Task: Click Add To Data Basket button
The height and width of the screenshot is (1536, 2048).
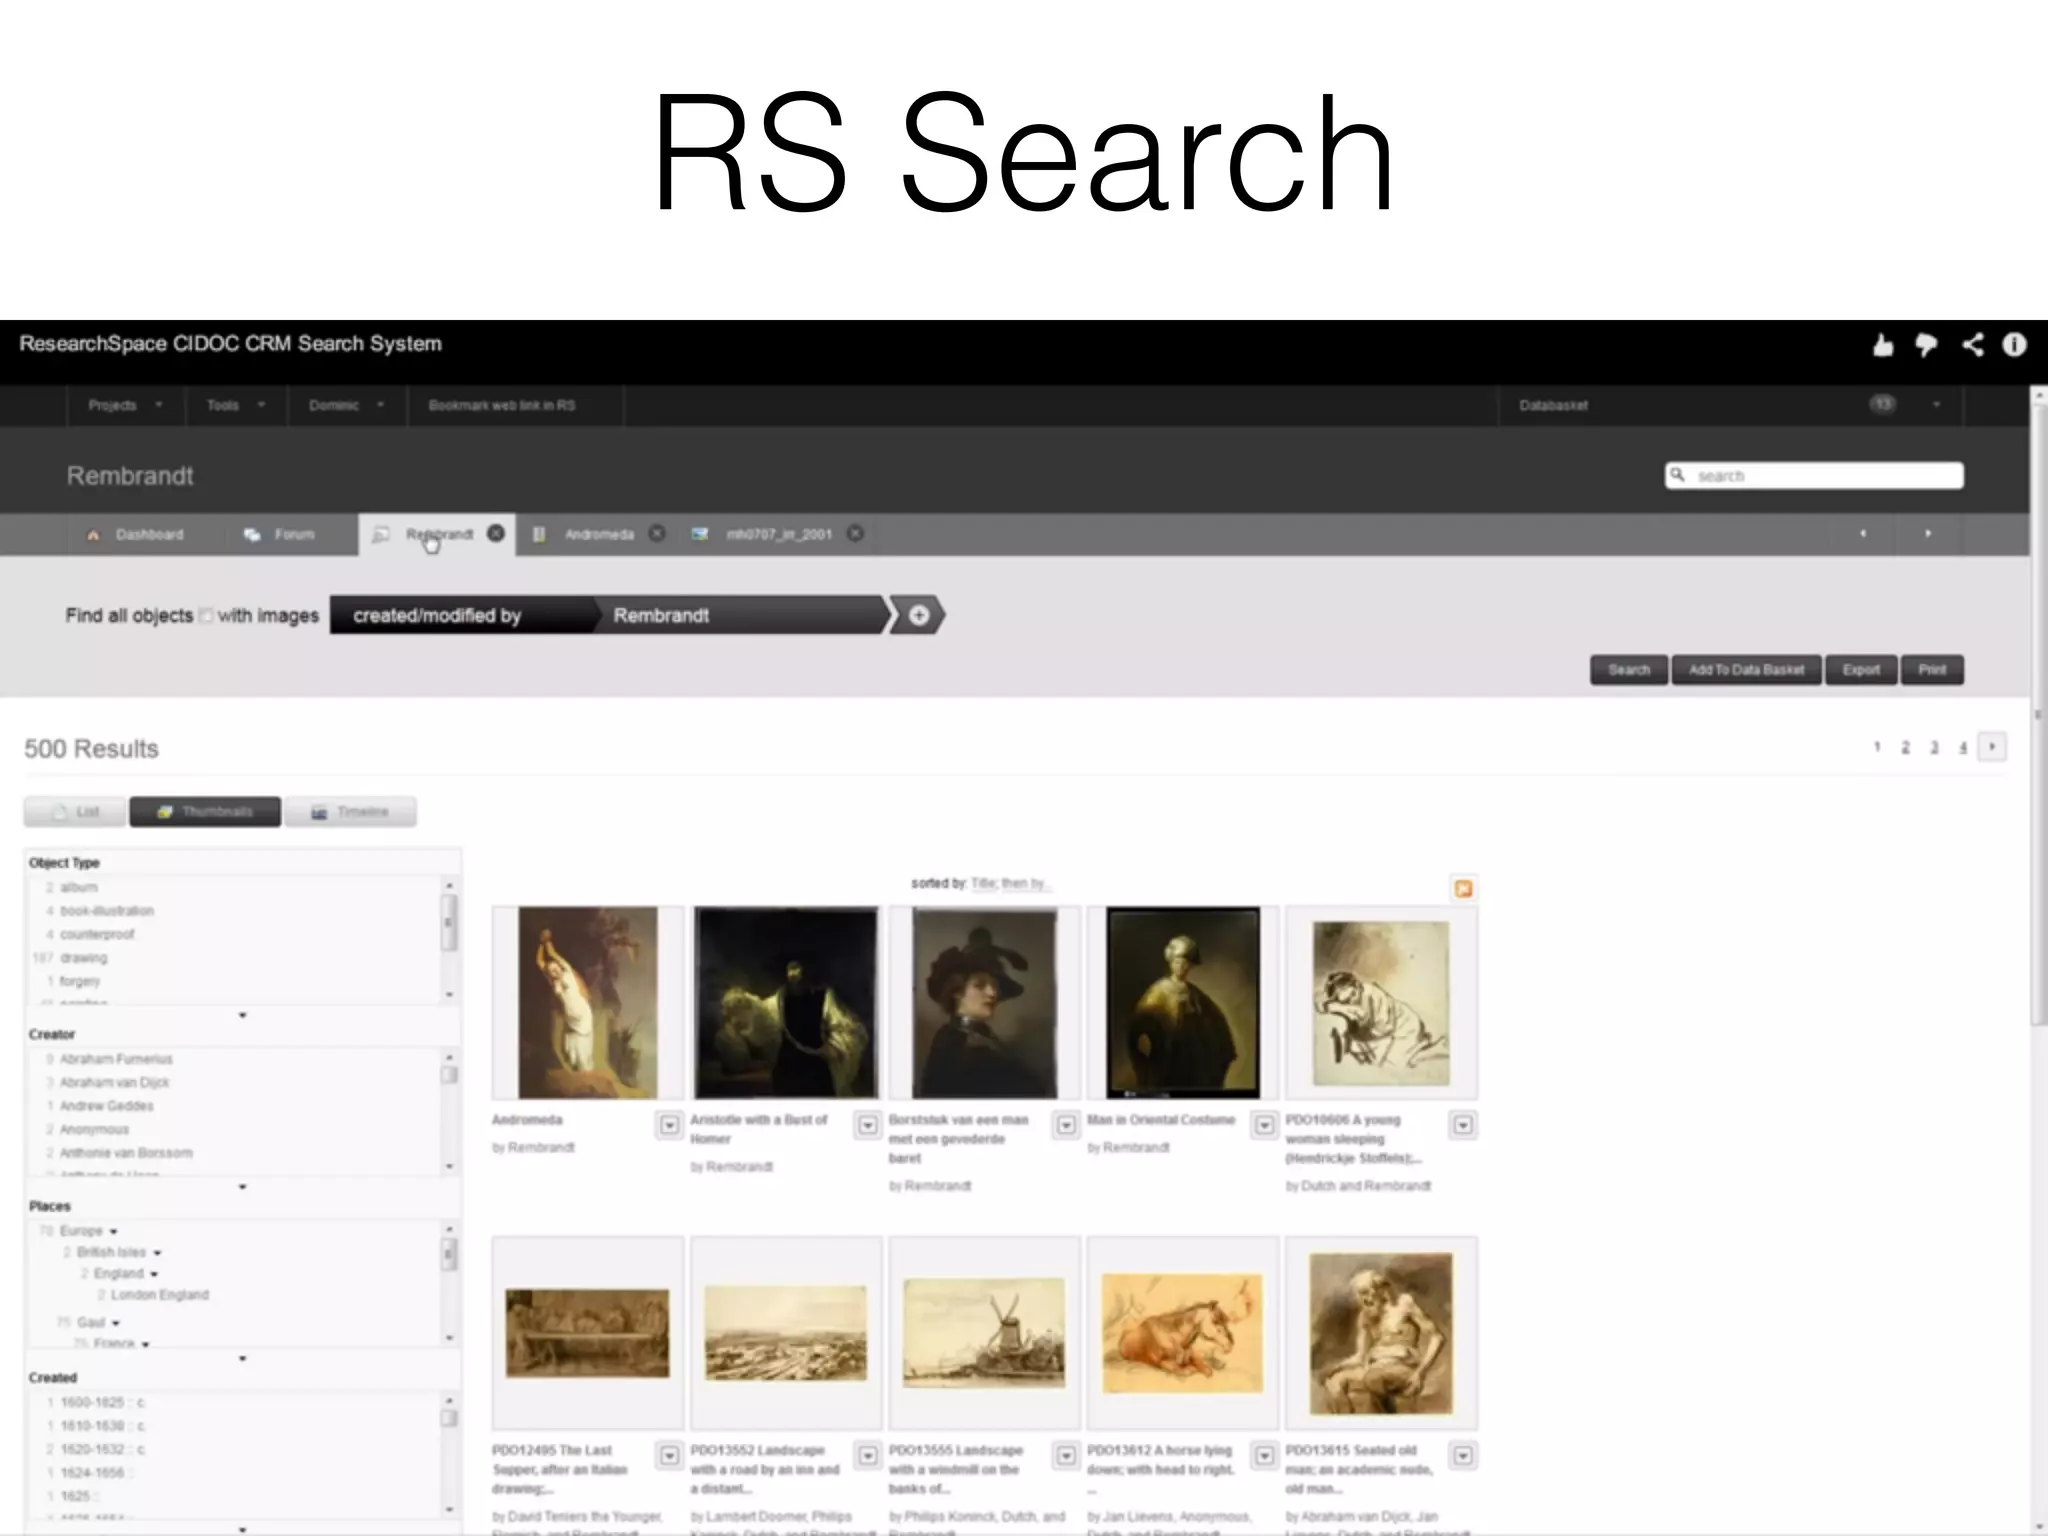Action: point(1746,670)
